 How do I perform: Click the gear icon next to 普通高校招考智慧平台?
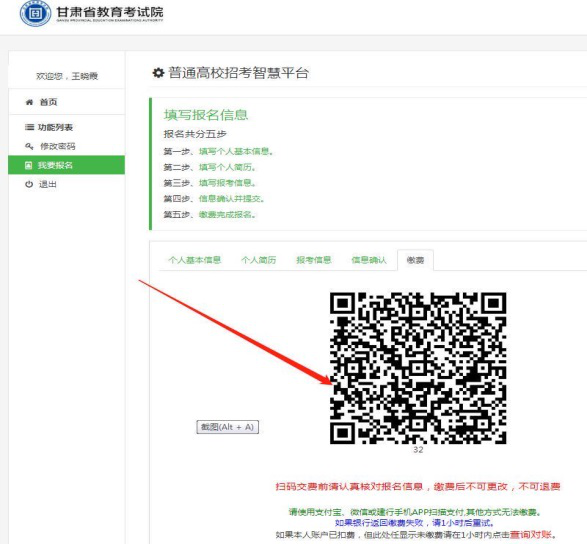(158, 73)
